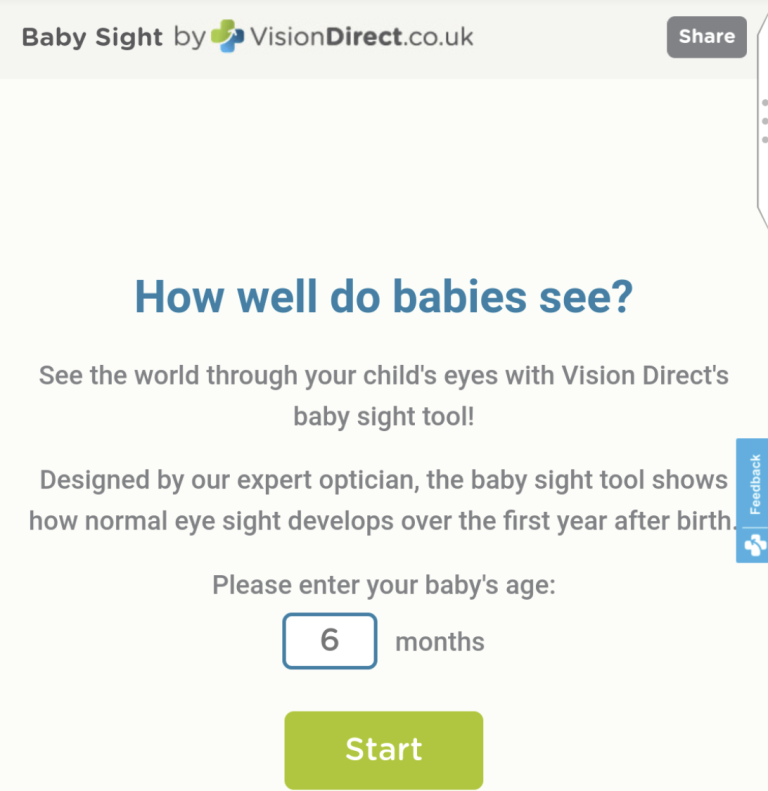Click the Baby Sight title text
Viewport: 768px width, 791px height.
pyautogui.click(x=92, y=37)
